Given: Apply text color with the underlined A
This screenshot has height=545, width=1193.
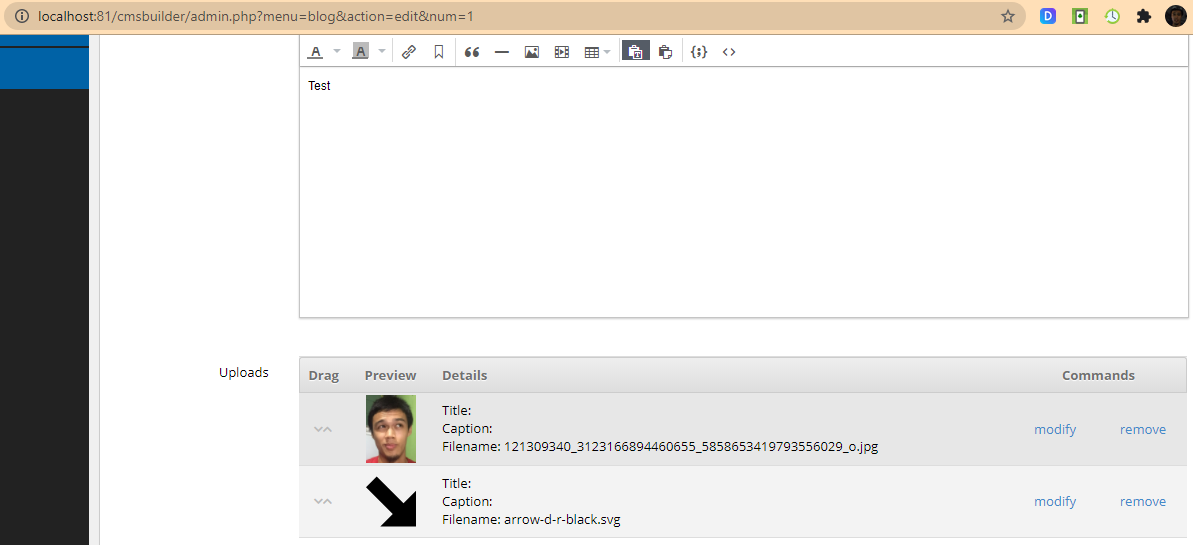Looking at the screenshot, I should coord(315,52).
